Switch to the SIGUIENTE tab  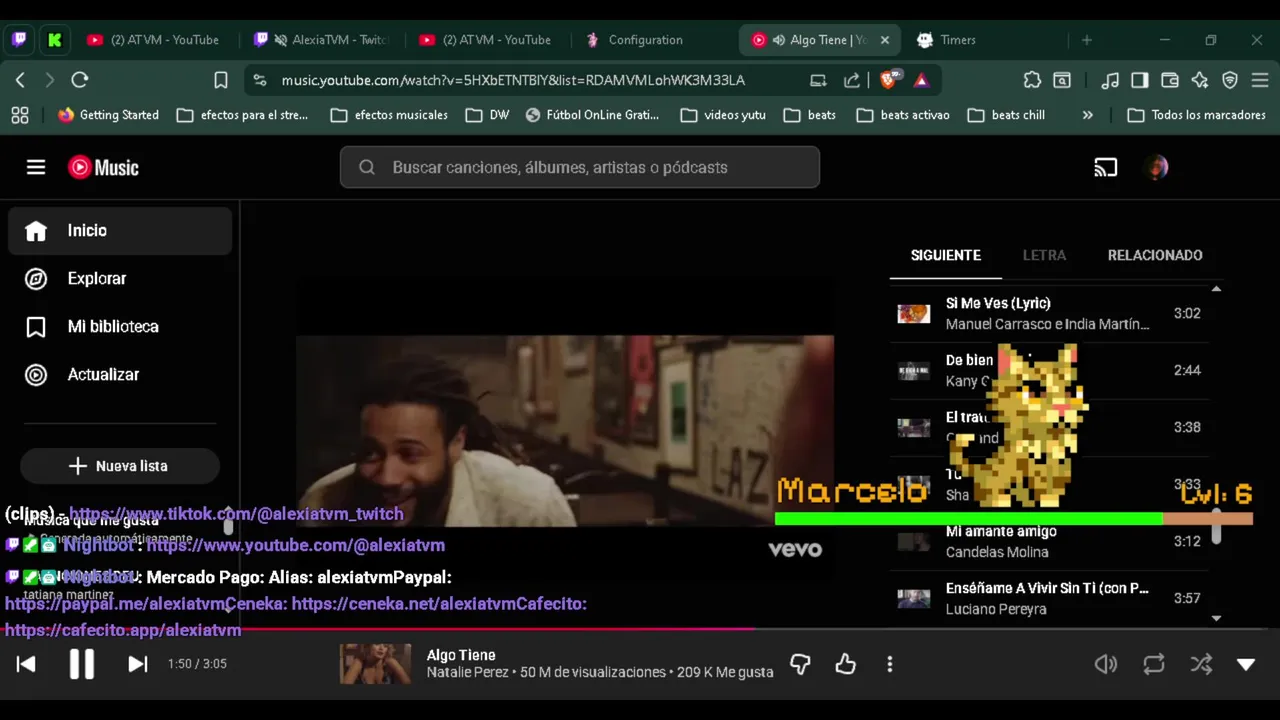coord(946,255)
